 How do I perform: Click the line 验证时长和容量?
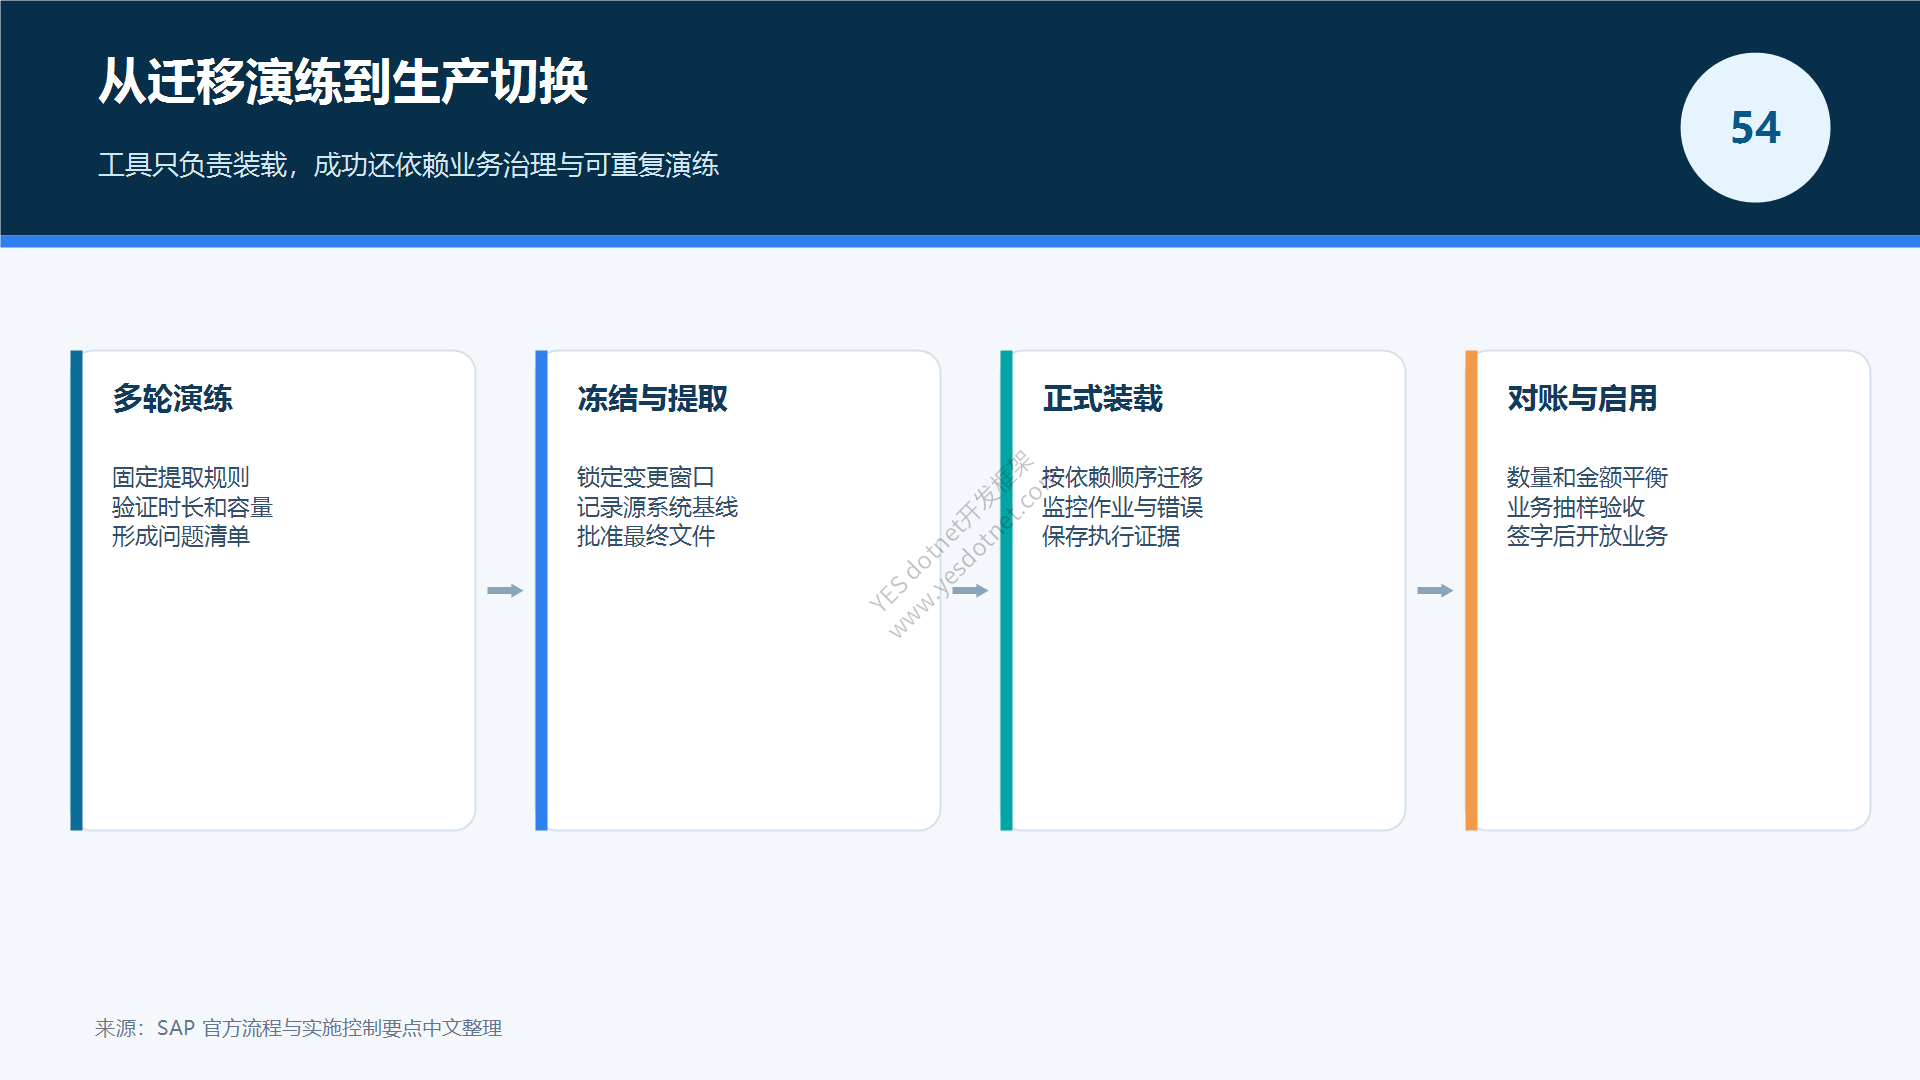coord(192,507)
